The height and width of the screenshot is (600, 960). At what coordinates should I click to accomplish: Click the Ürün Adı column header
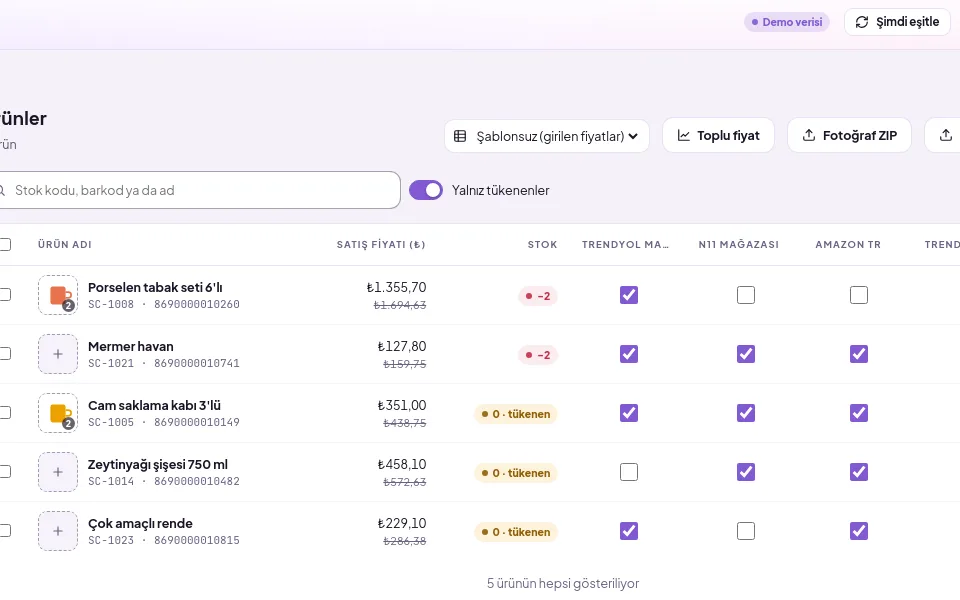pos(64,244)
